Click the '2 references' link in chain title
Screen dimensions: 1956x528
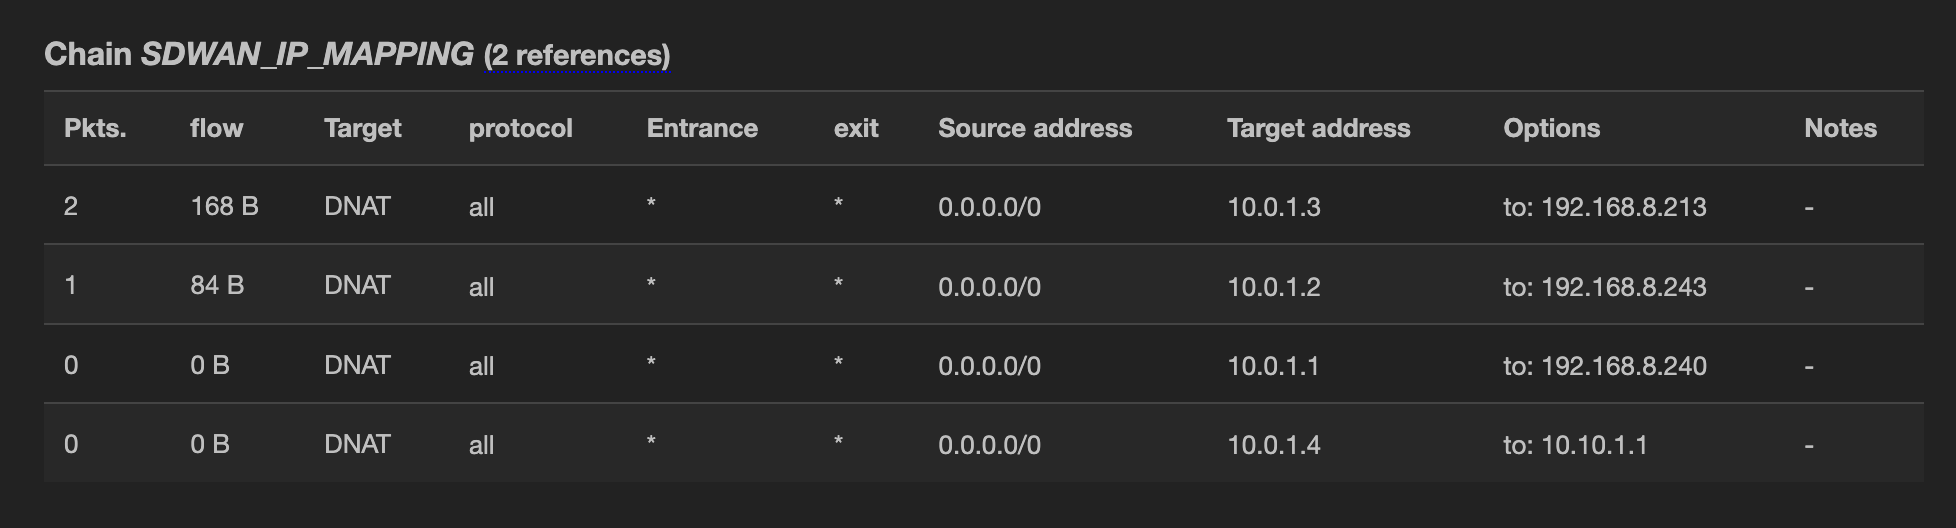point(577,55)
